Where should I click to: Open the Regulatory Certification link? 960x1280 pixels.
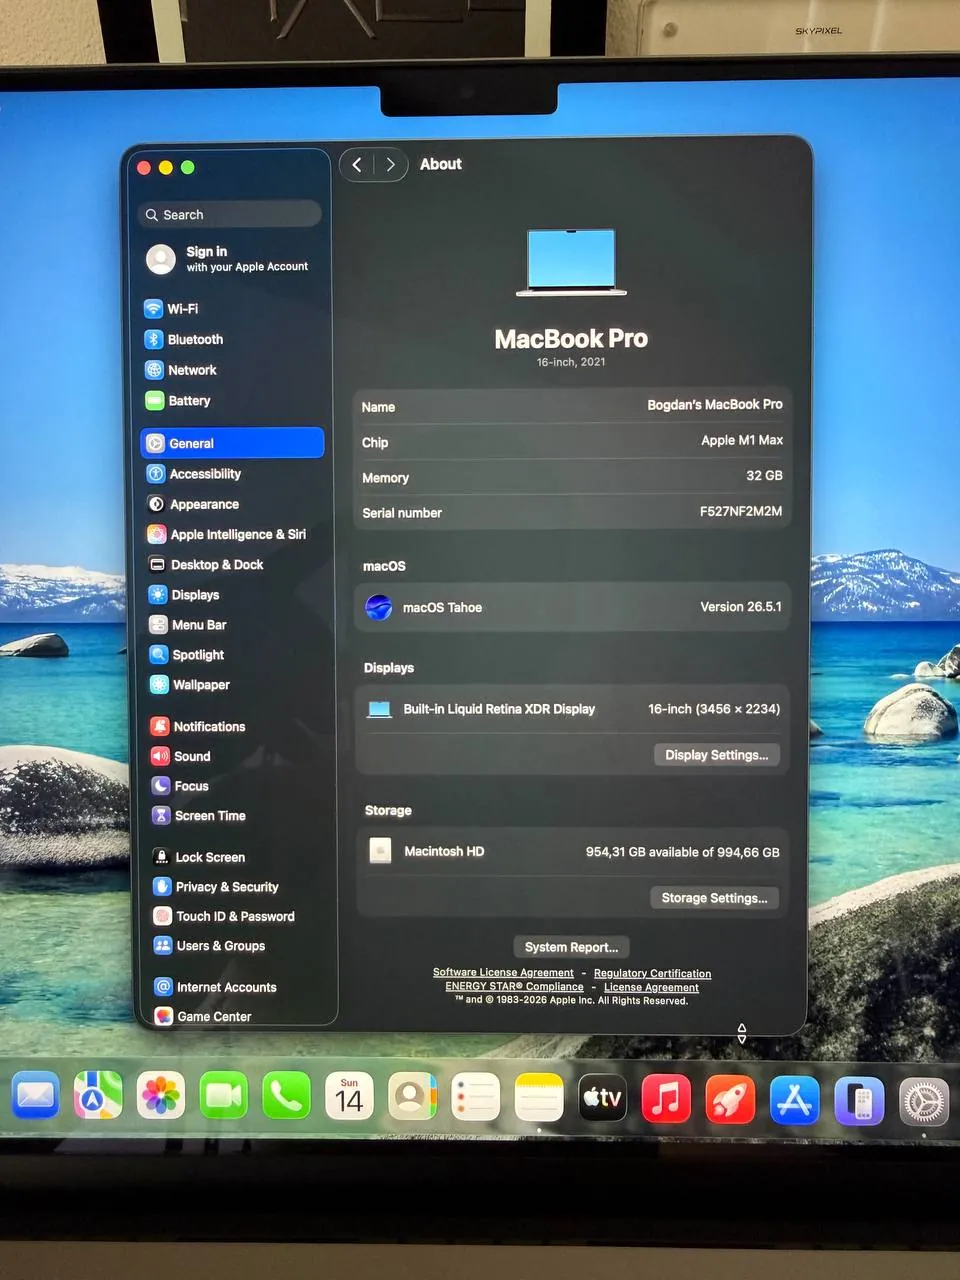pos(652,973)
